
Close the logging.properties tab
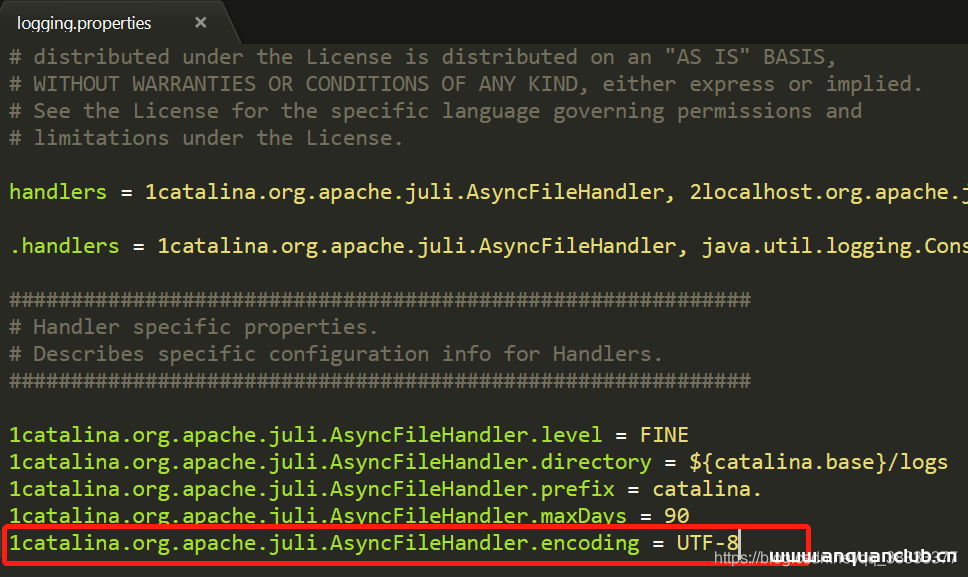point(201,22)
